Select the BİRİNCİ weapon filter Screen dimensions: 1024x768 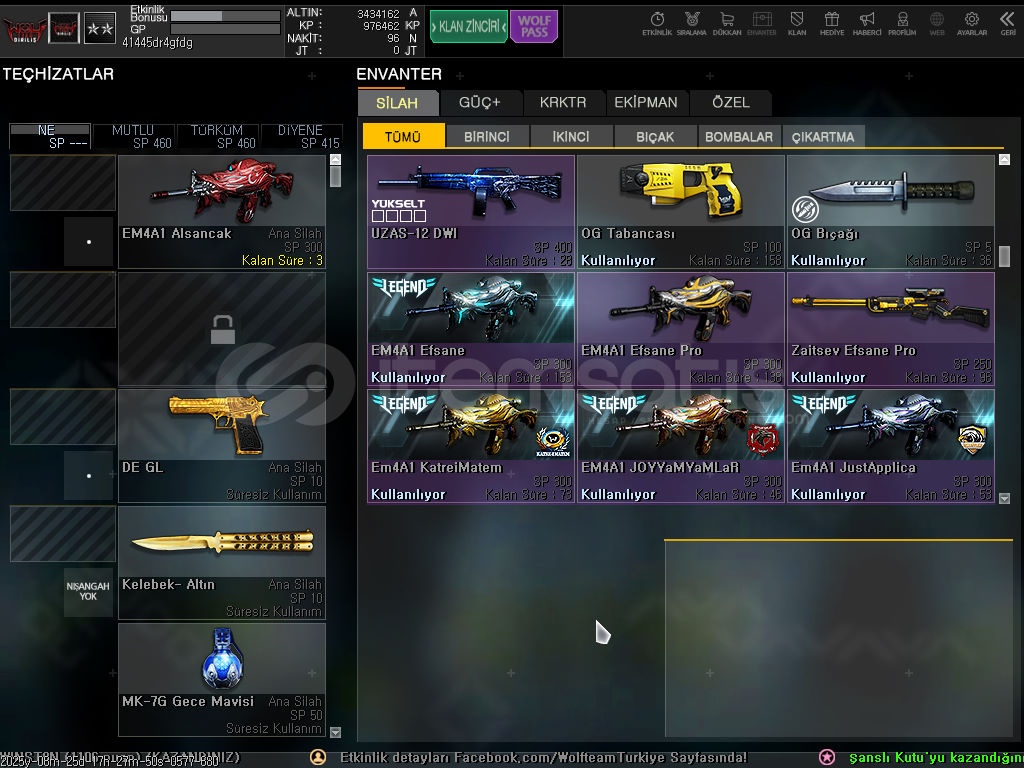(487, 136)
